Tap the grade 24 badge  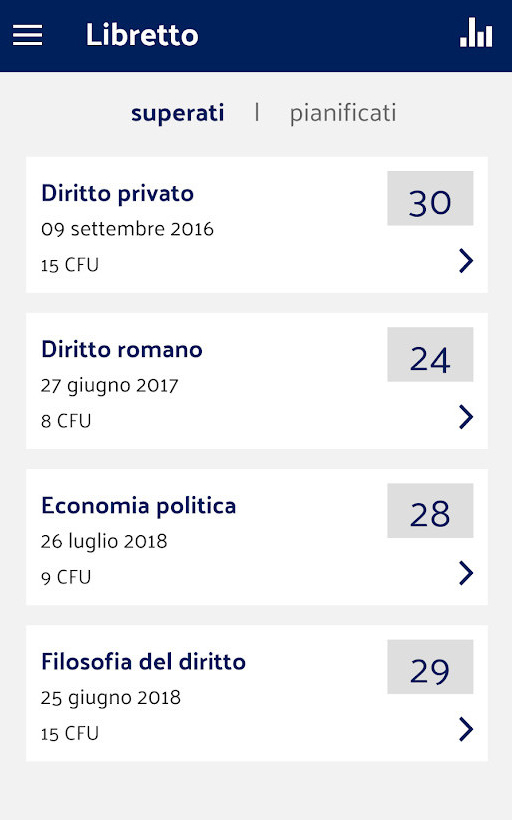tap(430, 355)
